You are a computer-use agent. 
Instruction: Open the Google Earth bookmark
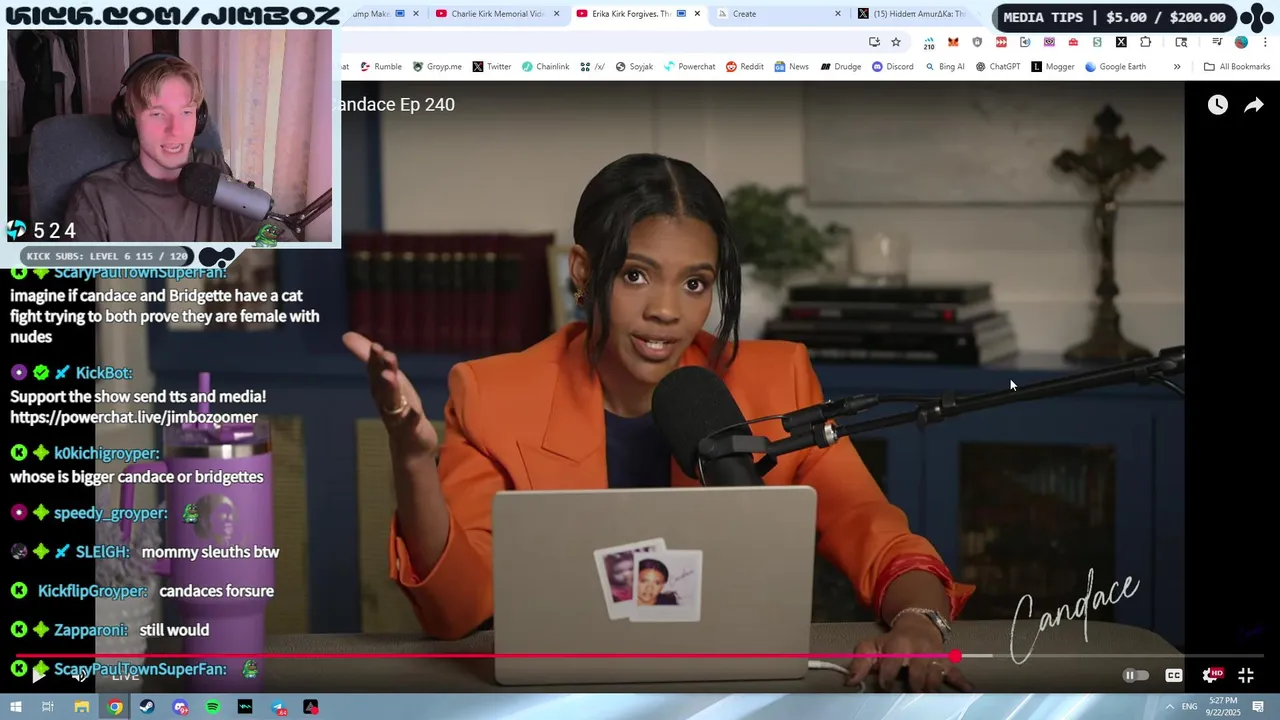pos(1115,67)
